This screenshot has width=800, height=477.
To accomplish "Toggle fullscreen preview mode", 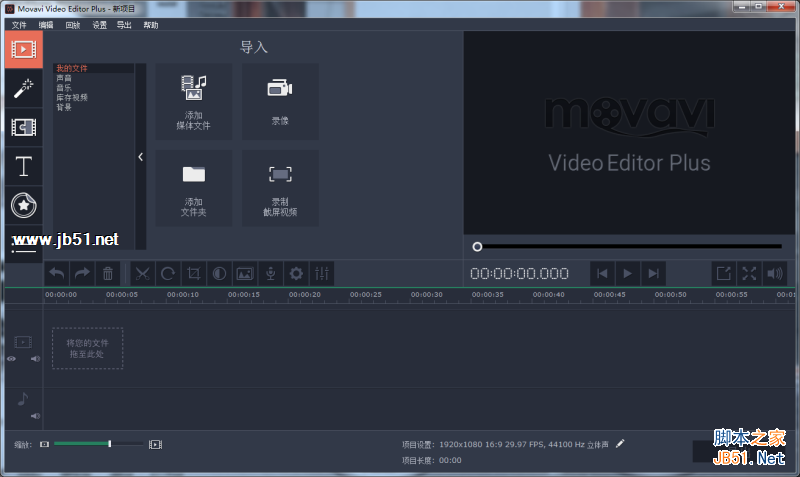I will pyautogui.click(x=749, y=273).
